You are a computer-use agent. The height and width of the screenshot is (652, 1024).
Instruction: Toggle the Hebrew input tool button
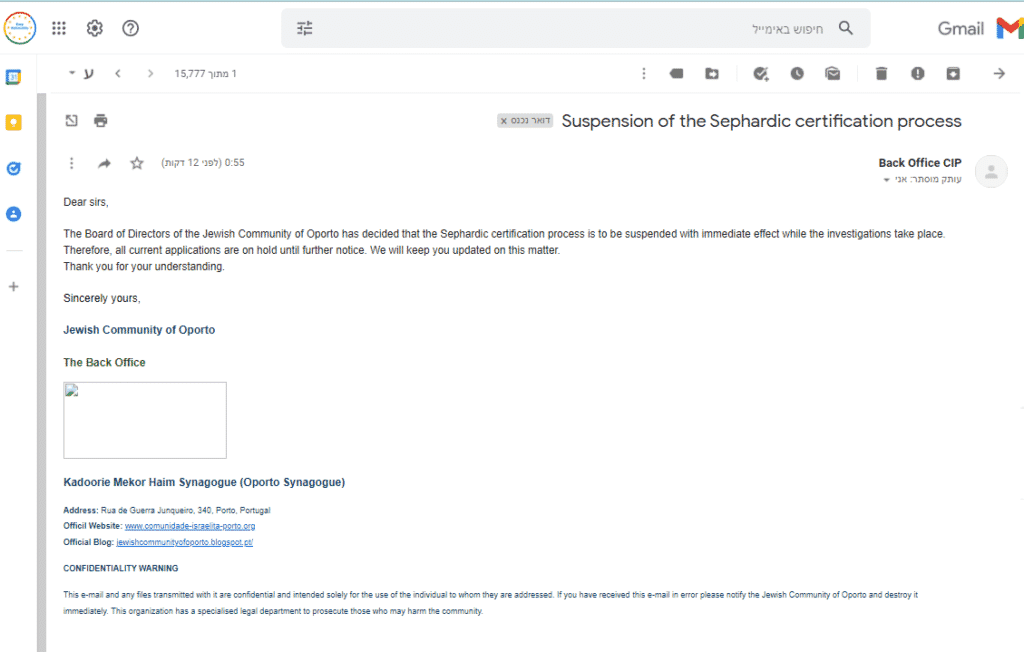[x=88, y=74]
